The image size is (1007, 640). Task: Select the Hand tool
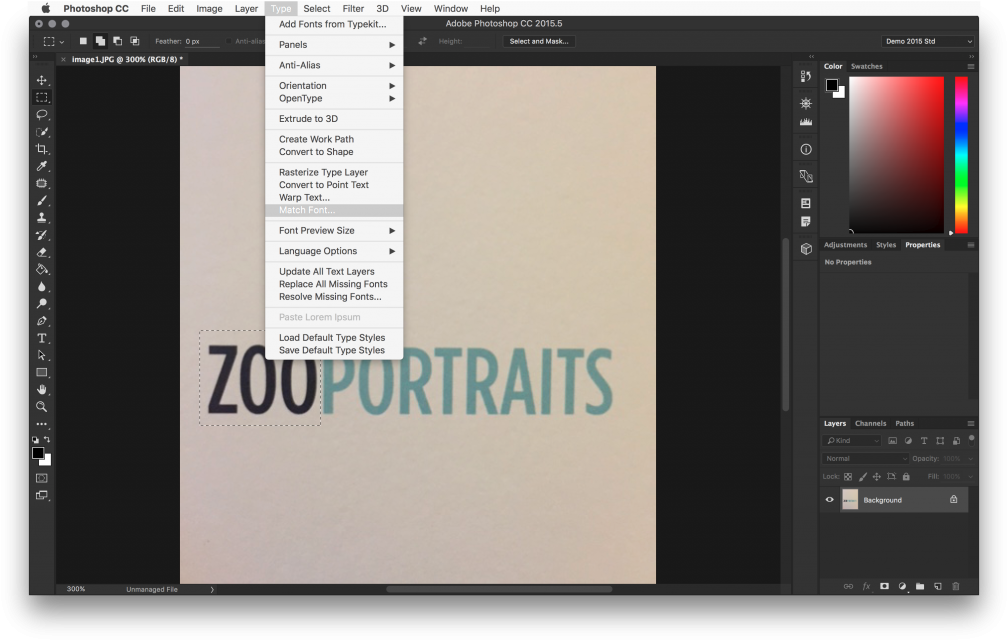[x=42, y=390]
